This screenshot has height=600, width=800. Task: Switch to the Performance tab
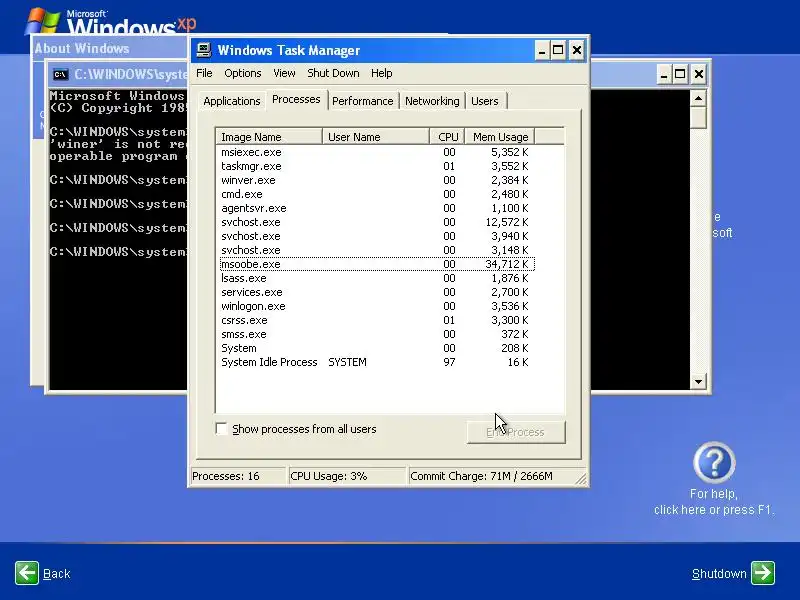[x=362, y=101]
